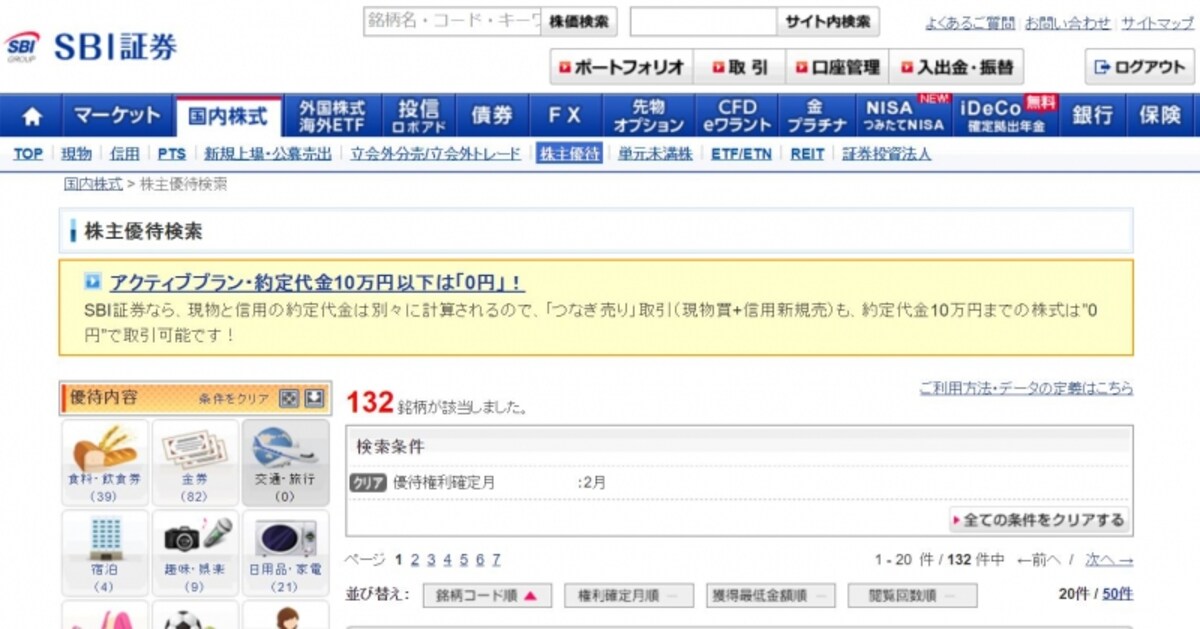Open the 債券 tab
The width and height of the screenshot is (1200, 629).
(x=492, y=116)
